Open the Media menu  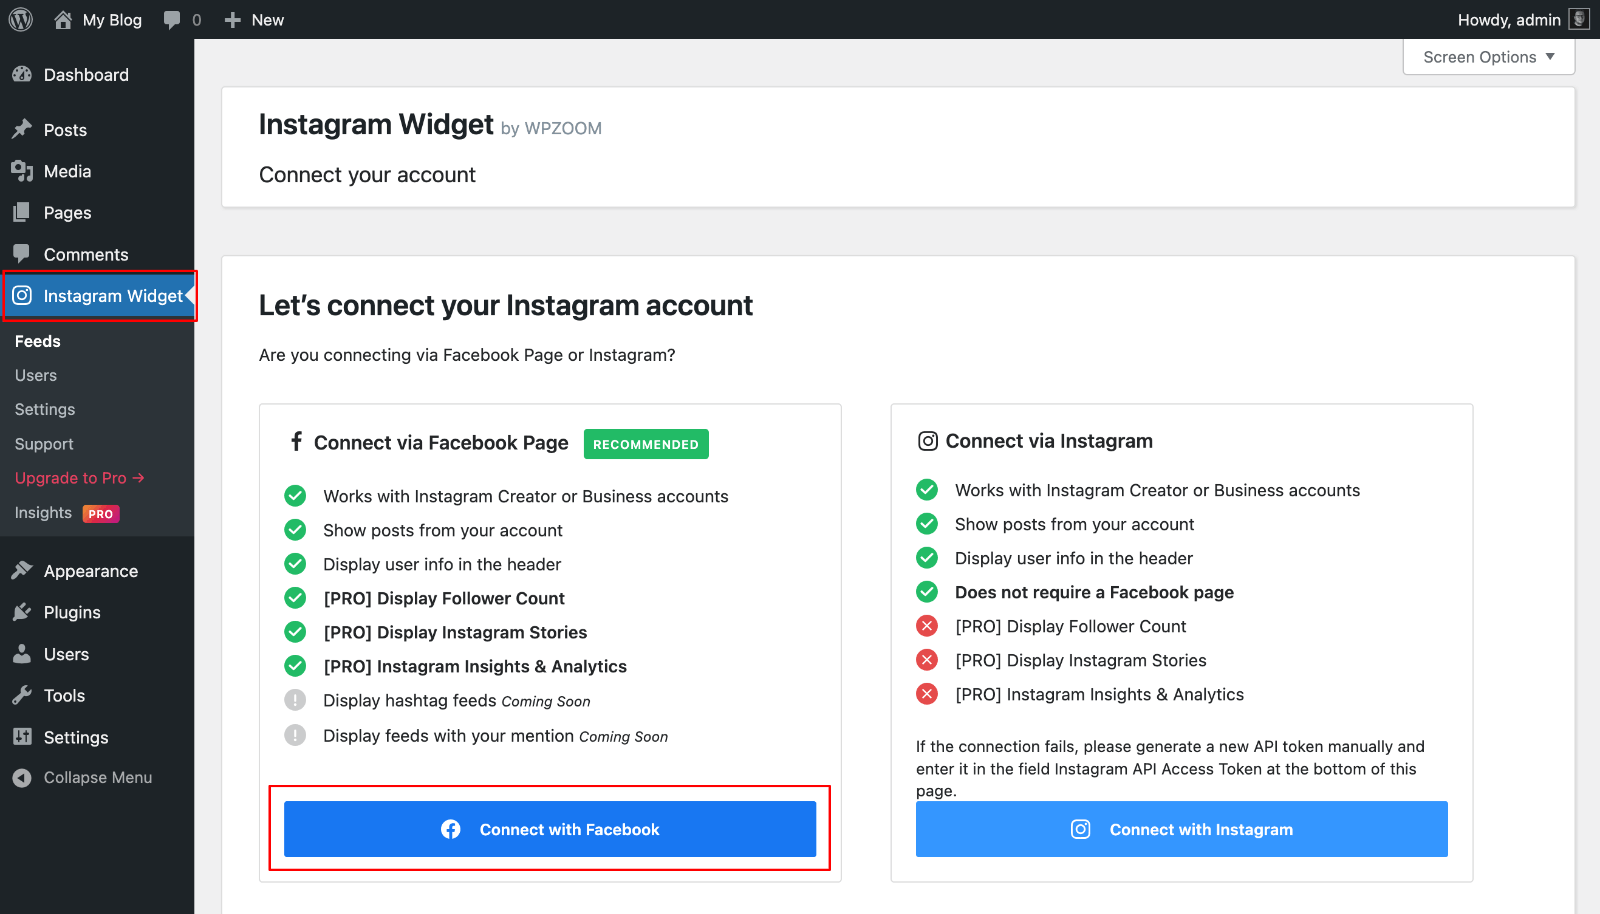[x=97, y=171]
